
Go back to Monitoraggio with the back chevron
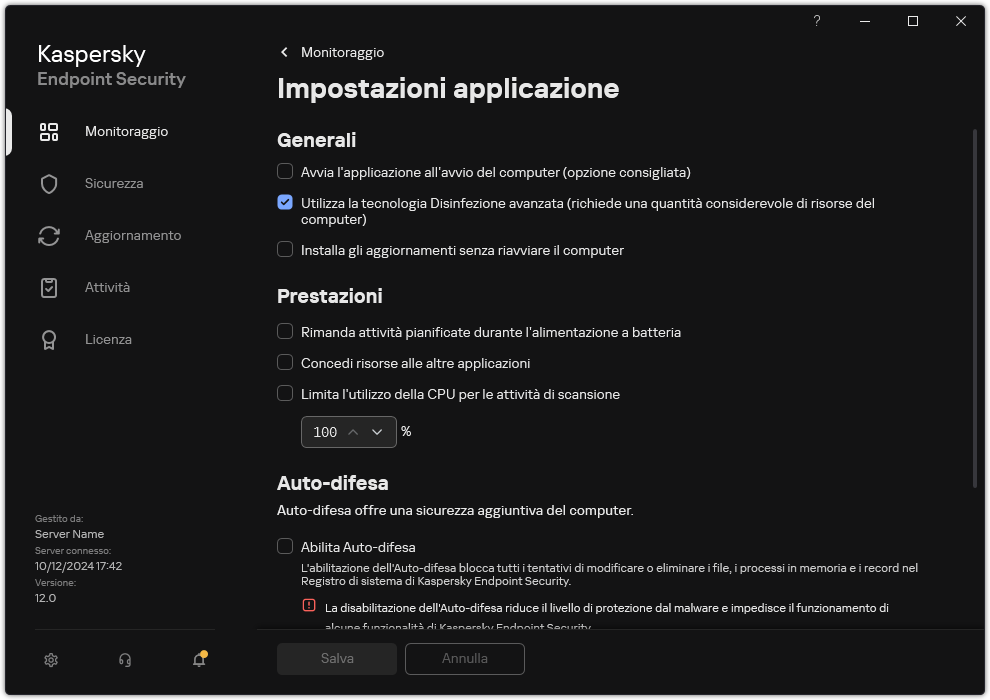pos(284,52)
